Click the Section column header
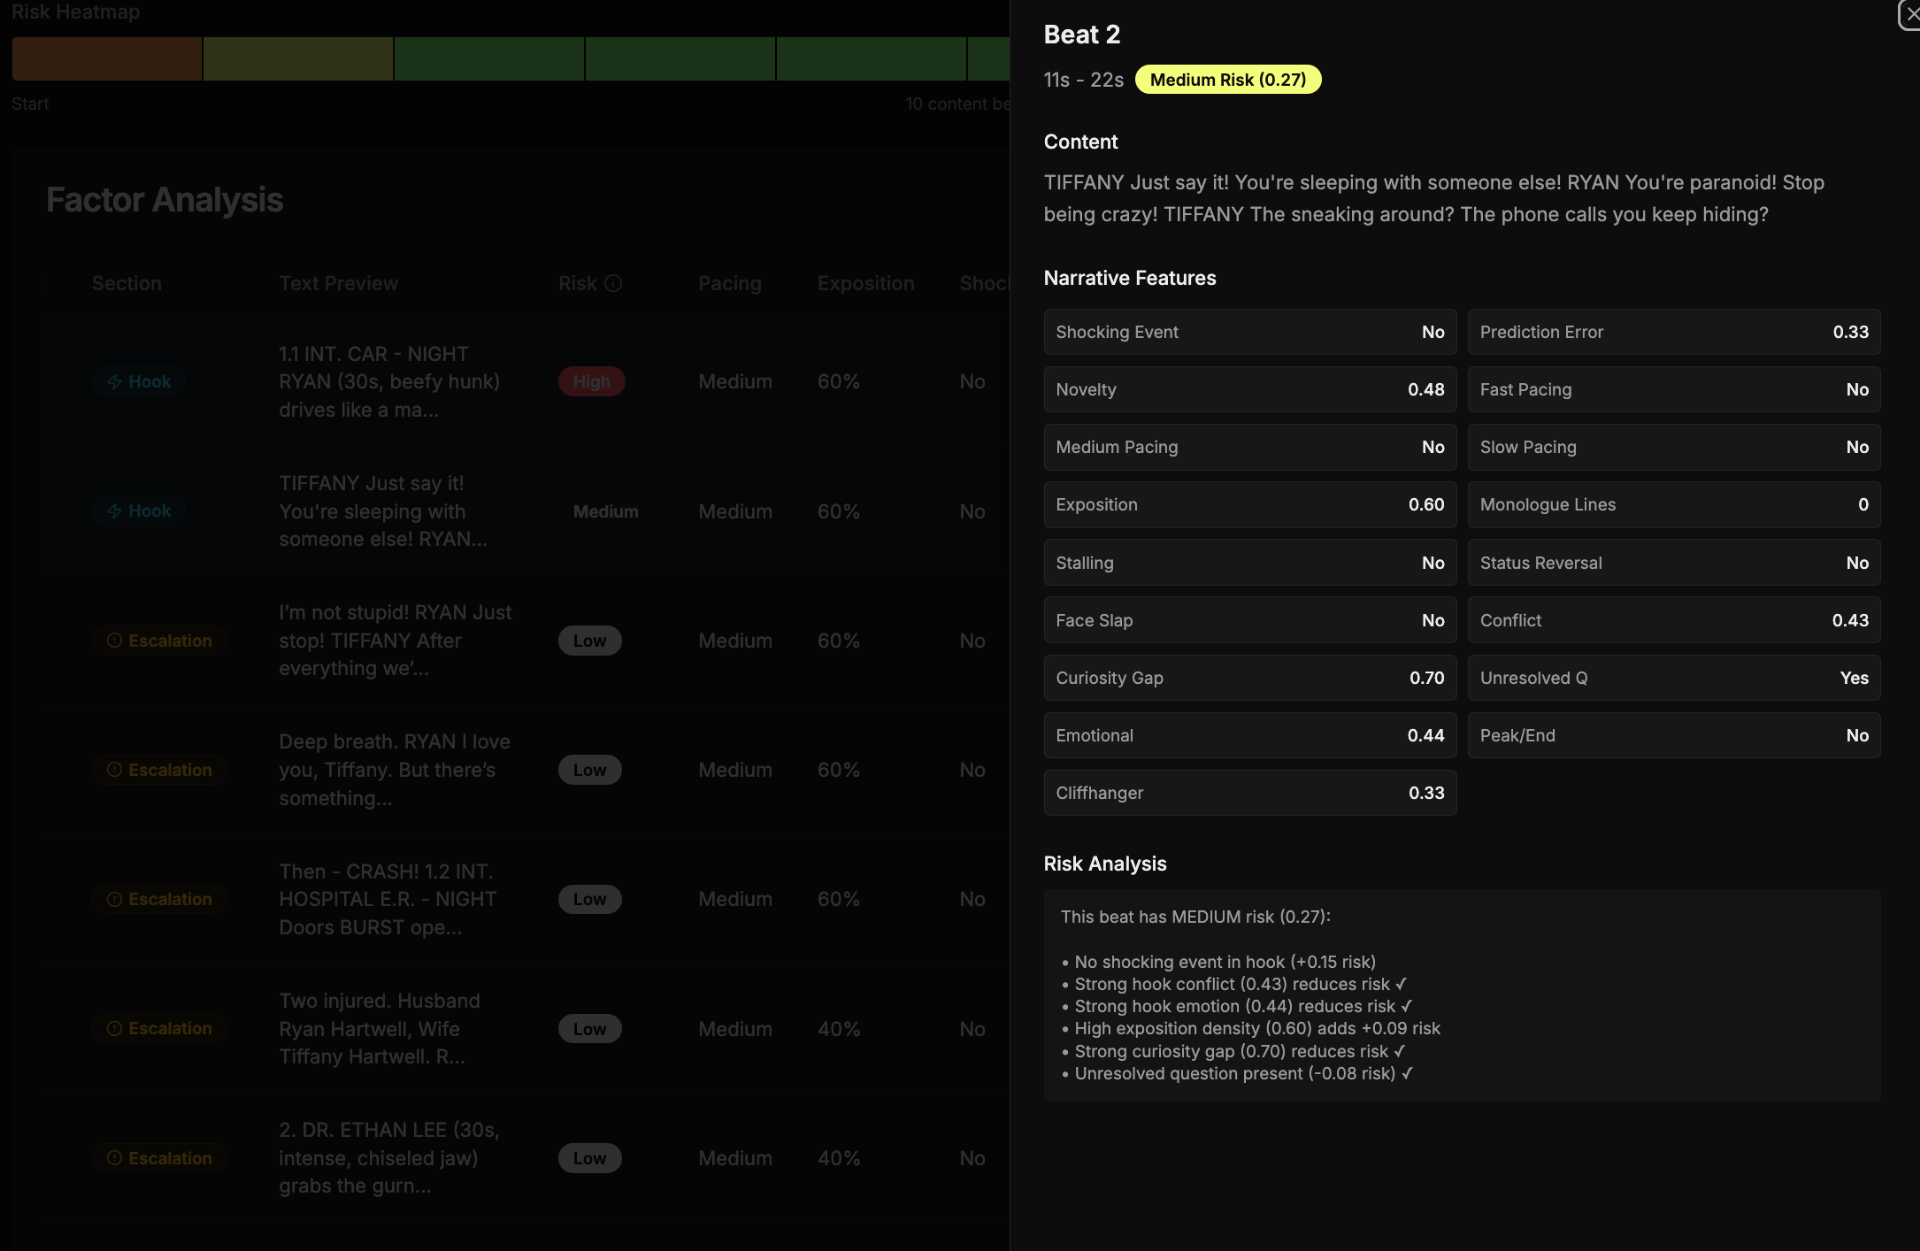The image size is (1920, 1251). [x=126, y=283]
